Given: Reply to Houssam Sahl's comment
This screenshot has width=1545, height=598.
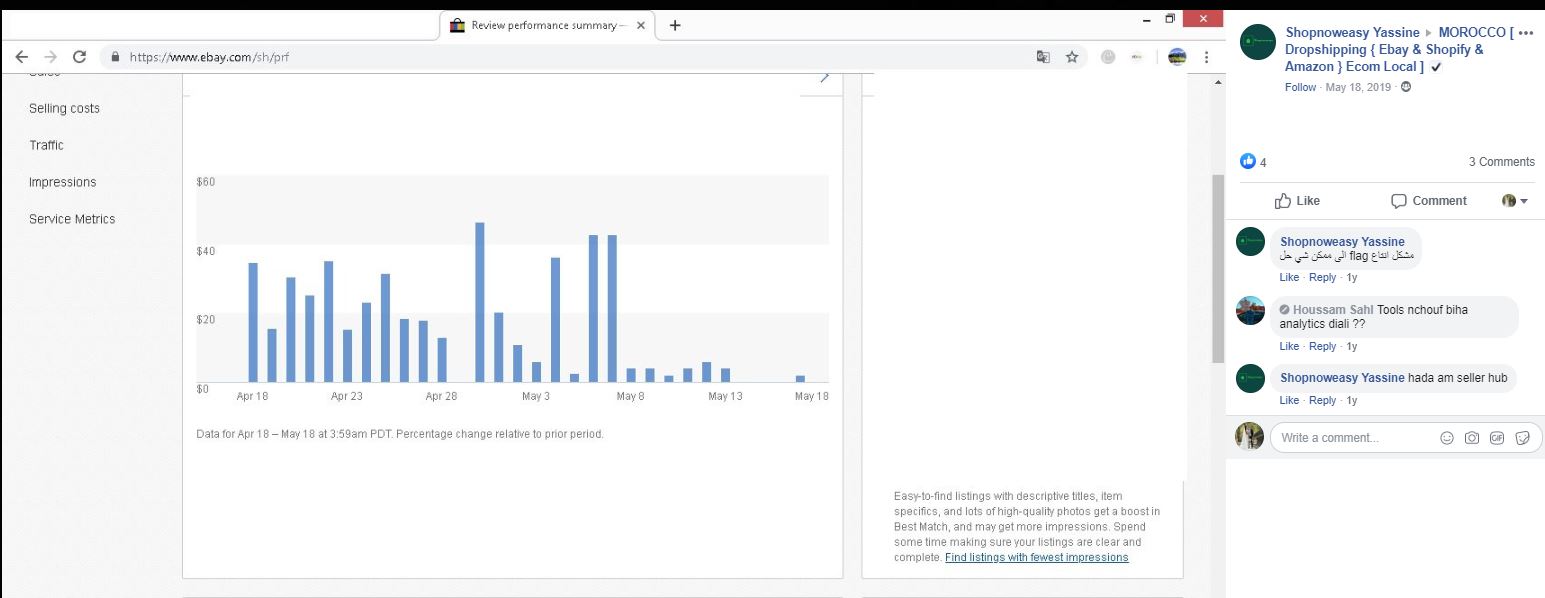Looking at the screenshot, I should (x=1322, y=346).
